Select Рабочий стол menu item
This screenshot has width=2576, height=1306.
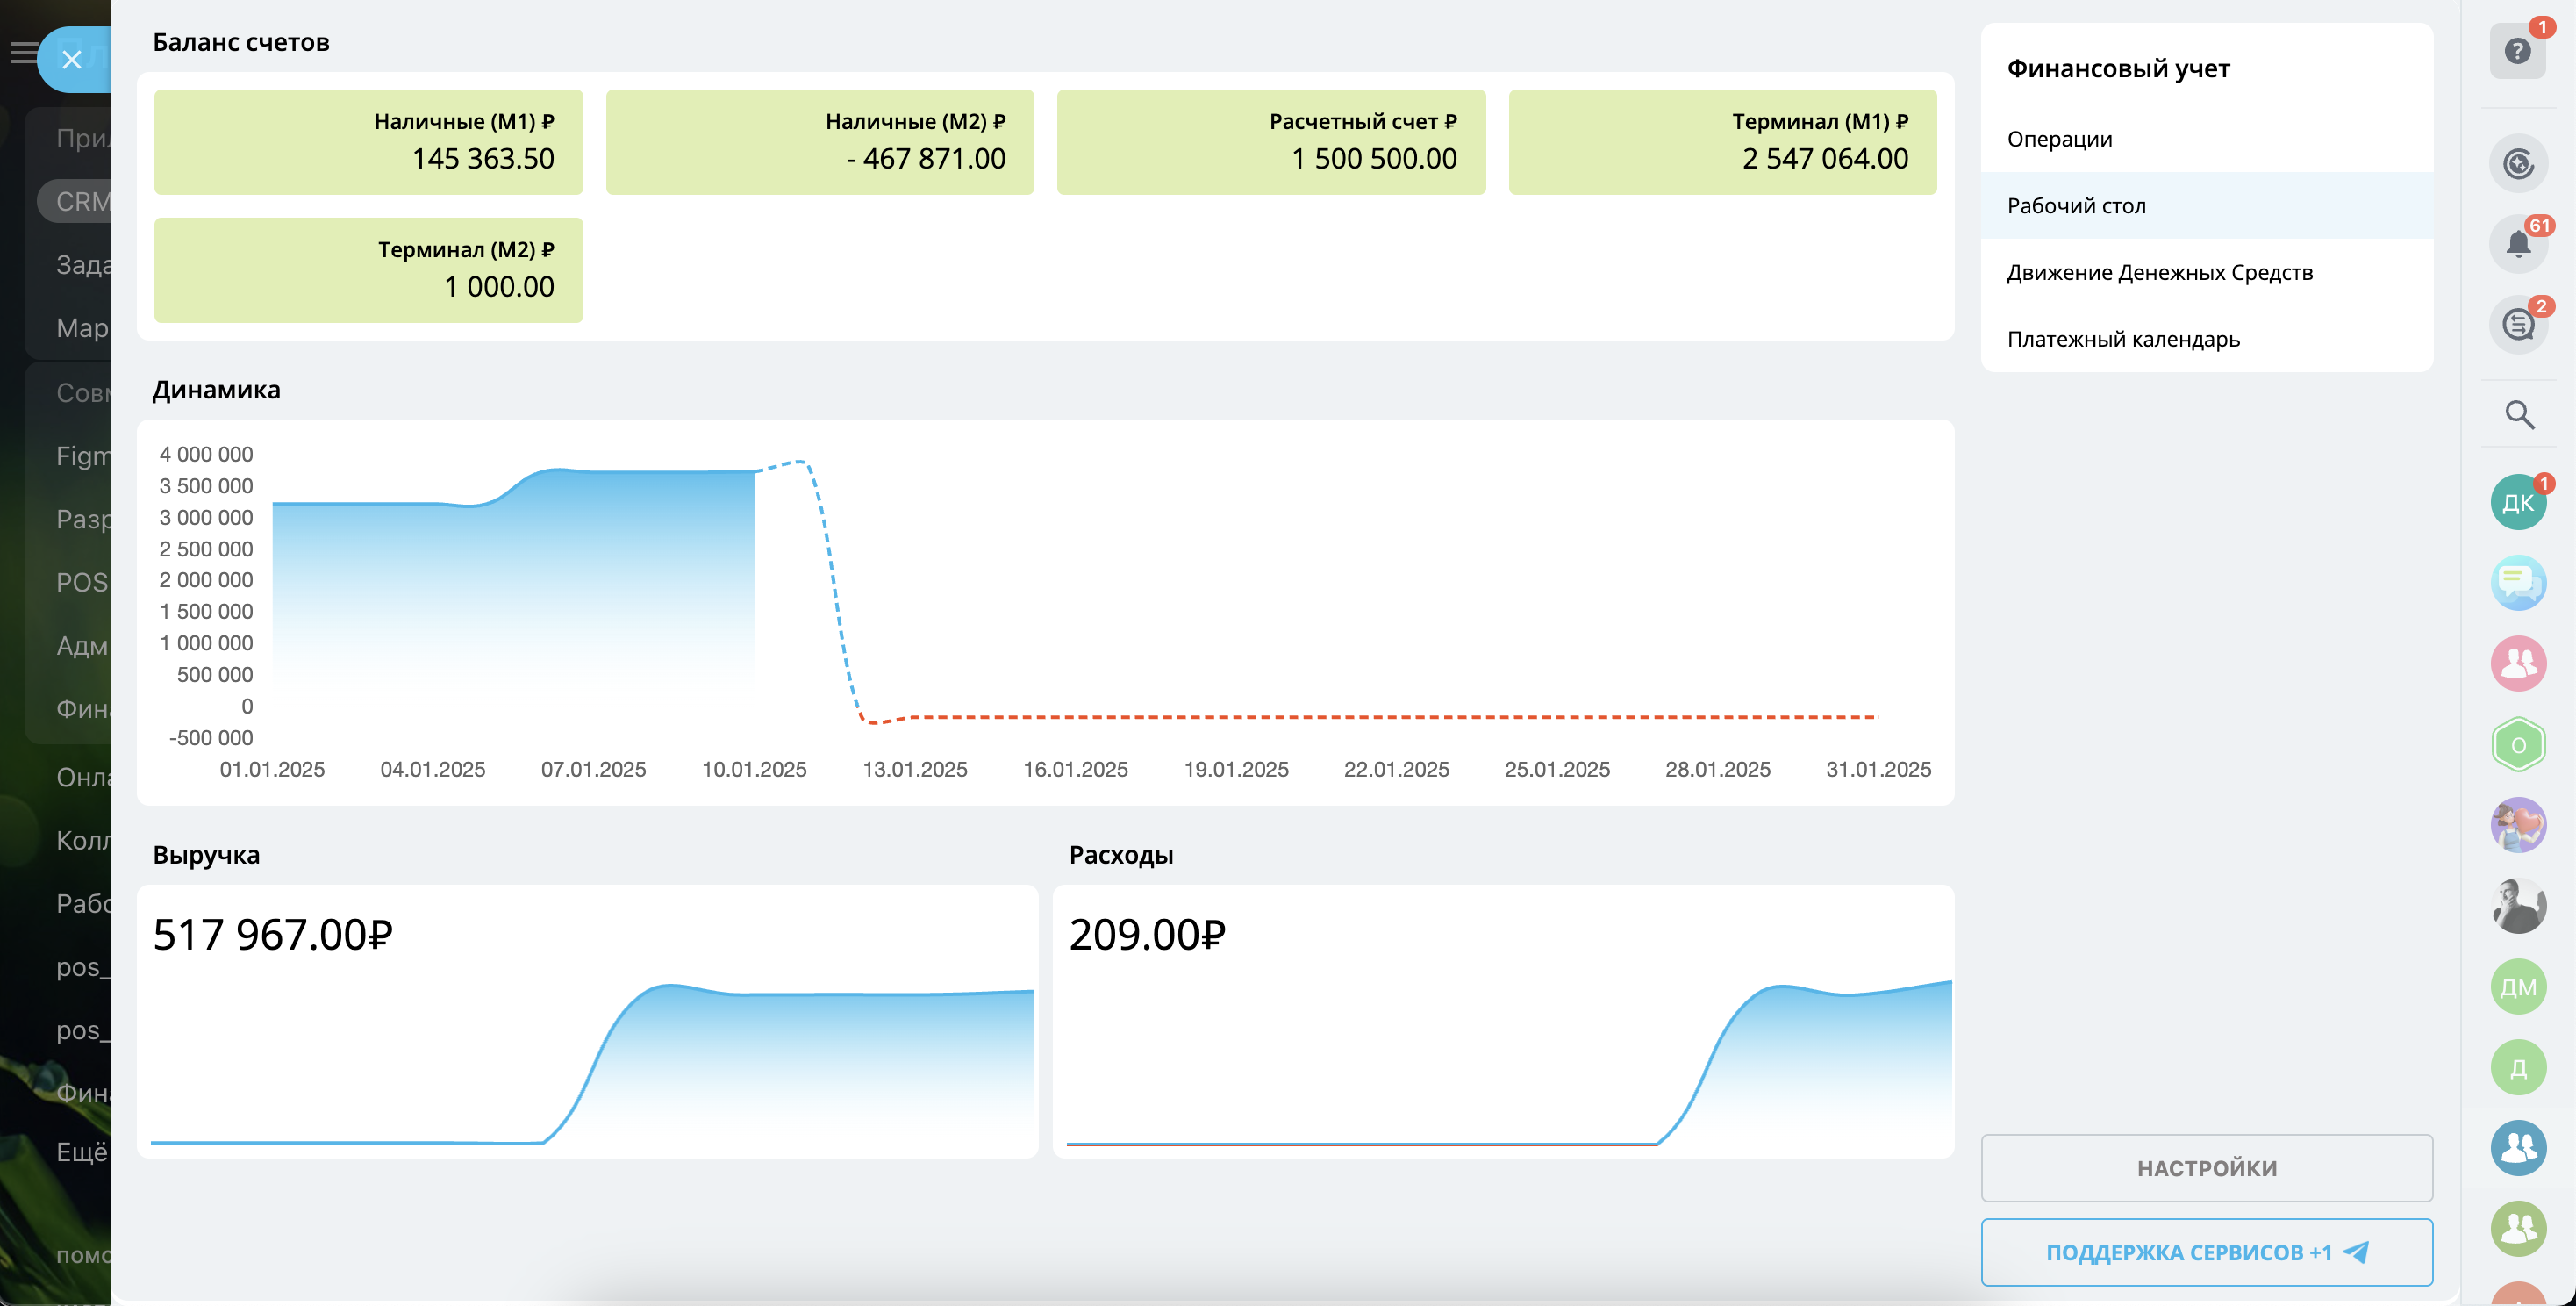coord(2076,206)
